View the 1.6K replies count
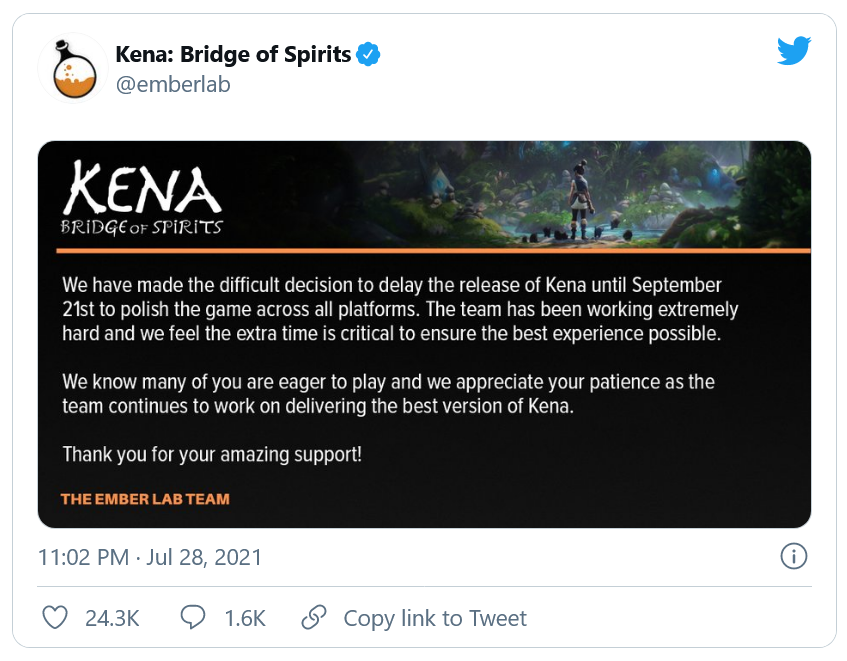847x661 pixels. (x=245, y=619)
